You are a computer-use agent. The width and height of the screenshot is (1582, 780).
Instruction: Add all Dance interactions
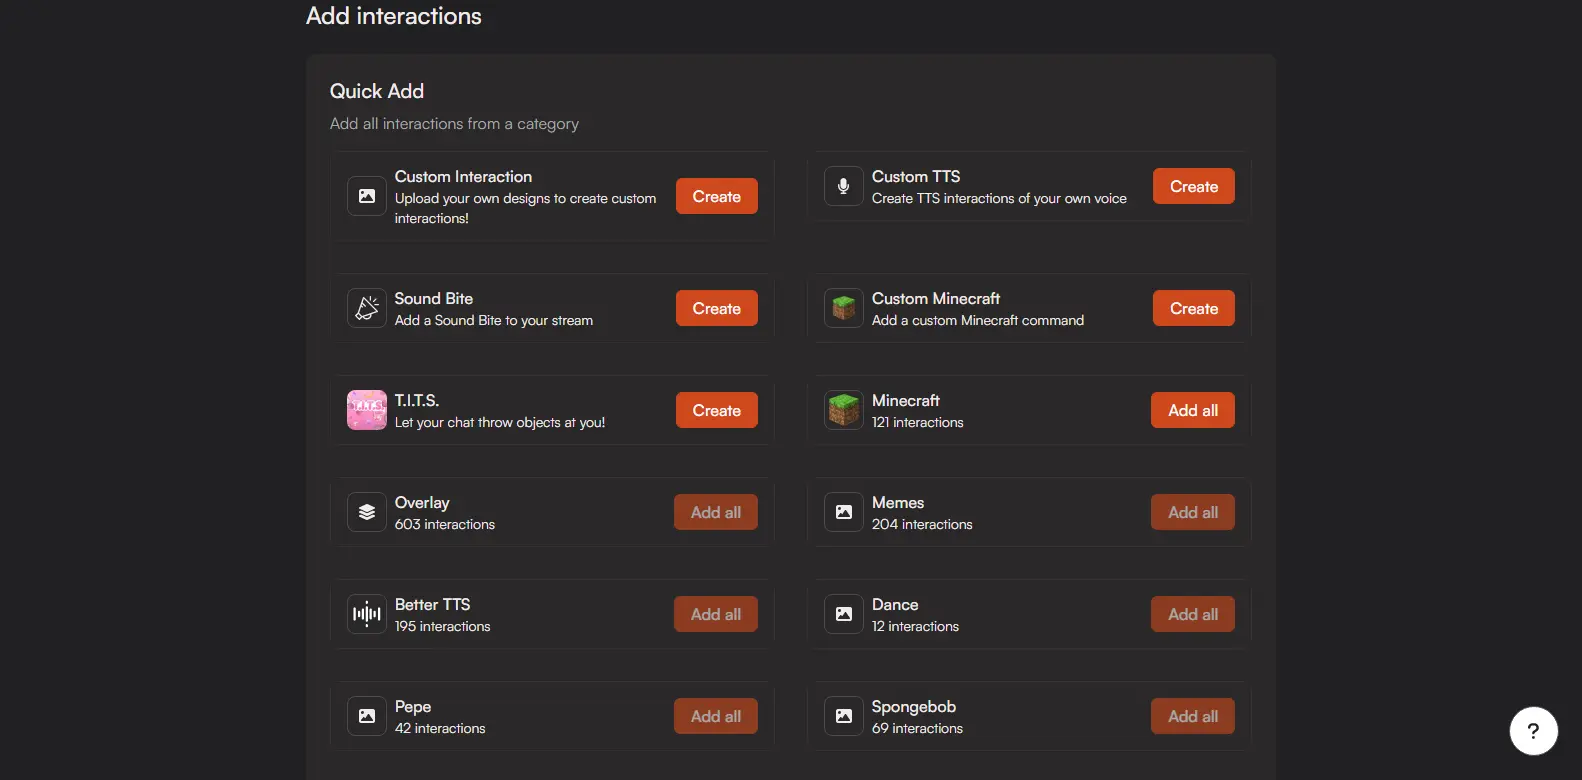[1193, 614]
